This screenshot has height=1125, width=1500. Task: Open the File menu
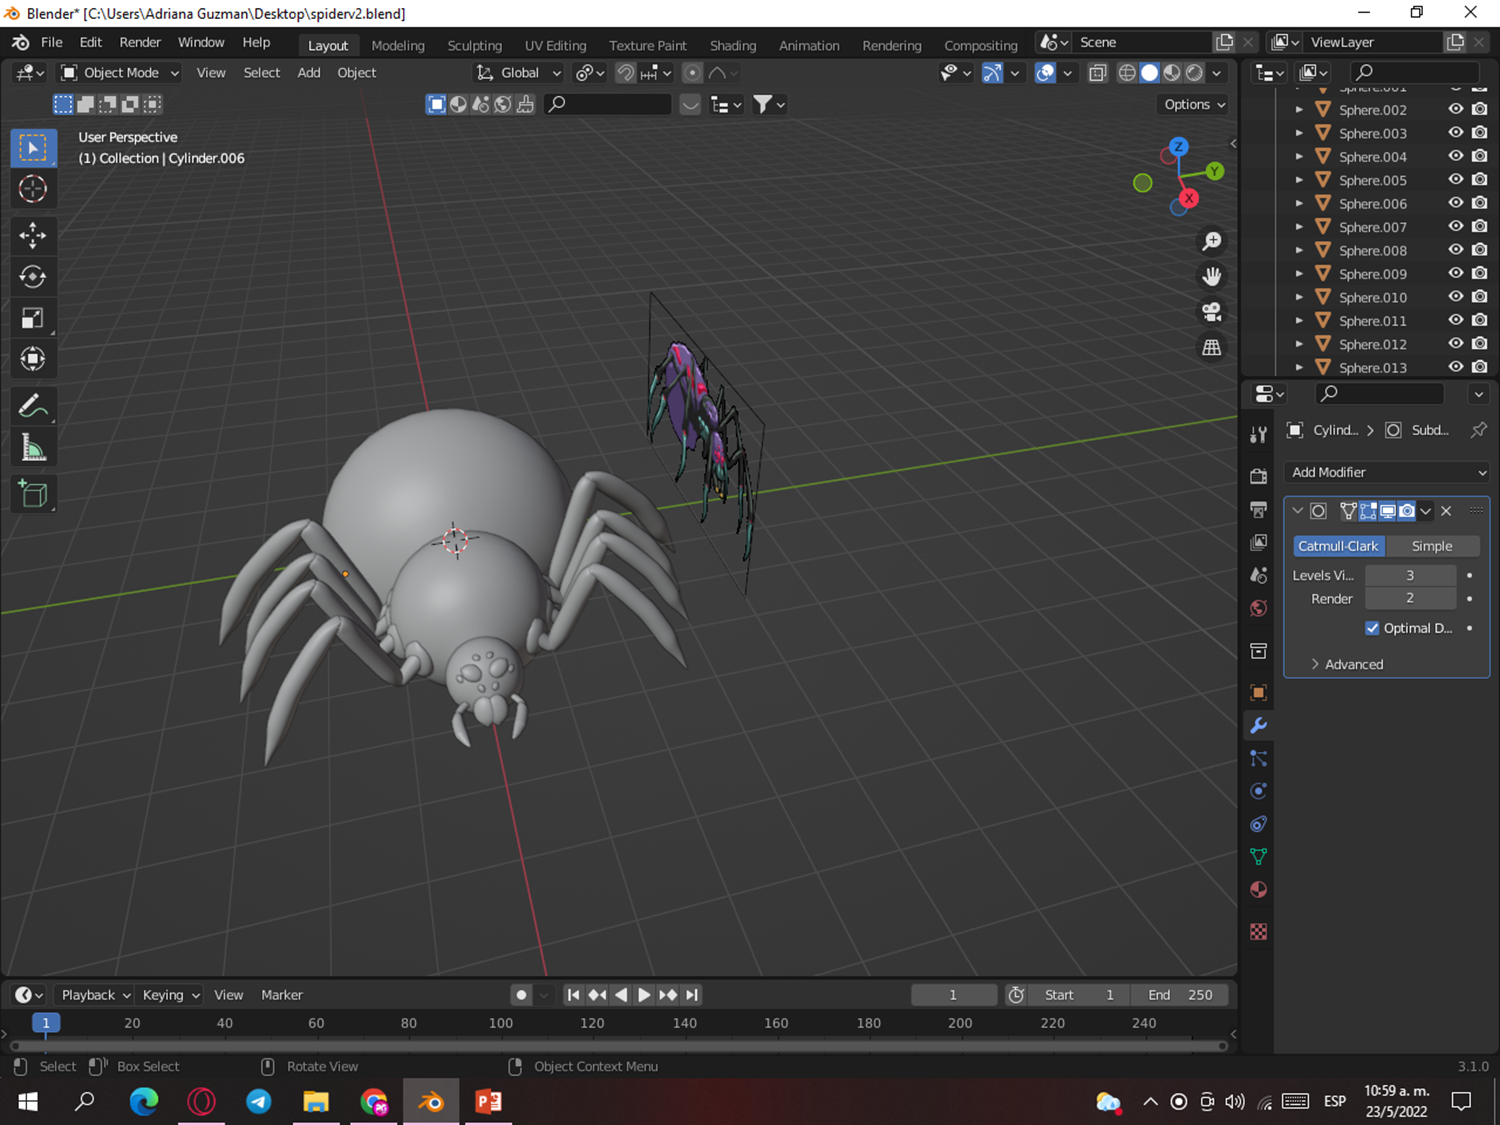(x=52, y=42)
